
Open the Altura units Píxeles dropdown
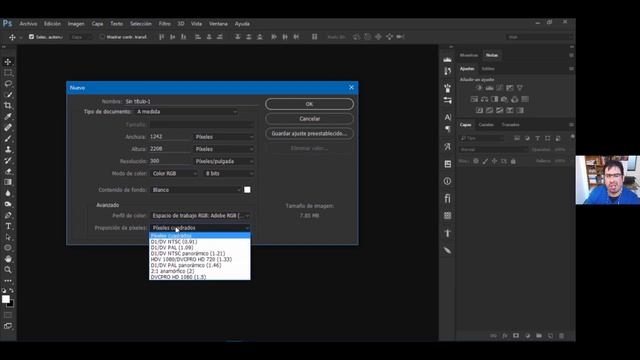click(x=224, y=149)
